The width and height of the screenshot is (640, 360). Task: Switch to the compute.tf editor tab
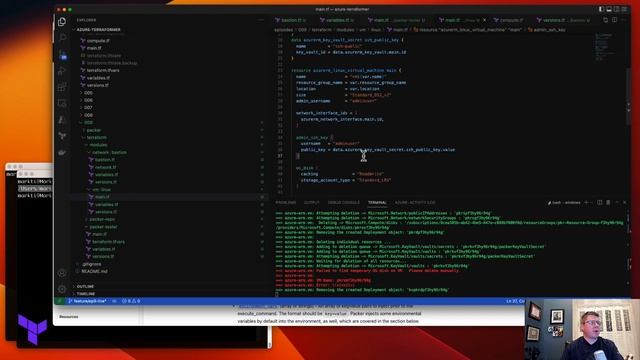[x=511, y=20]
